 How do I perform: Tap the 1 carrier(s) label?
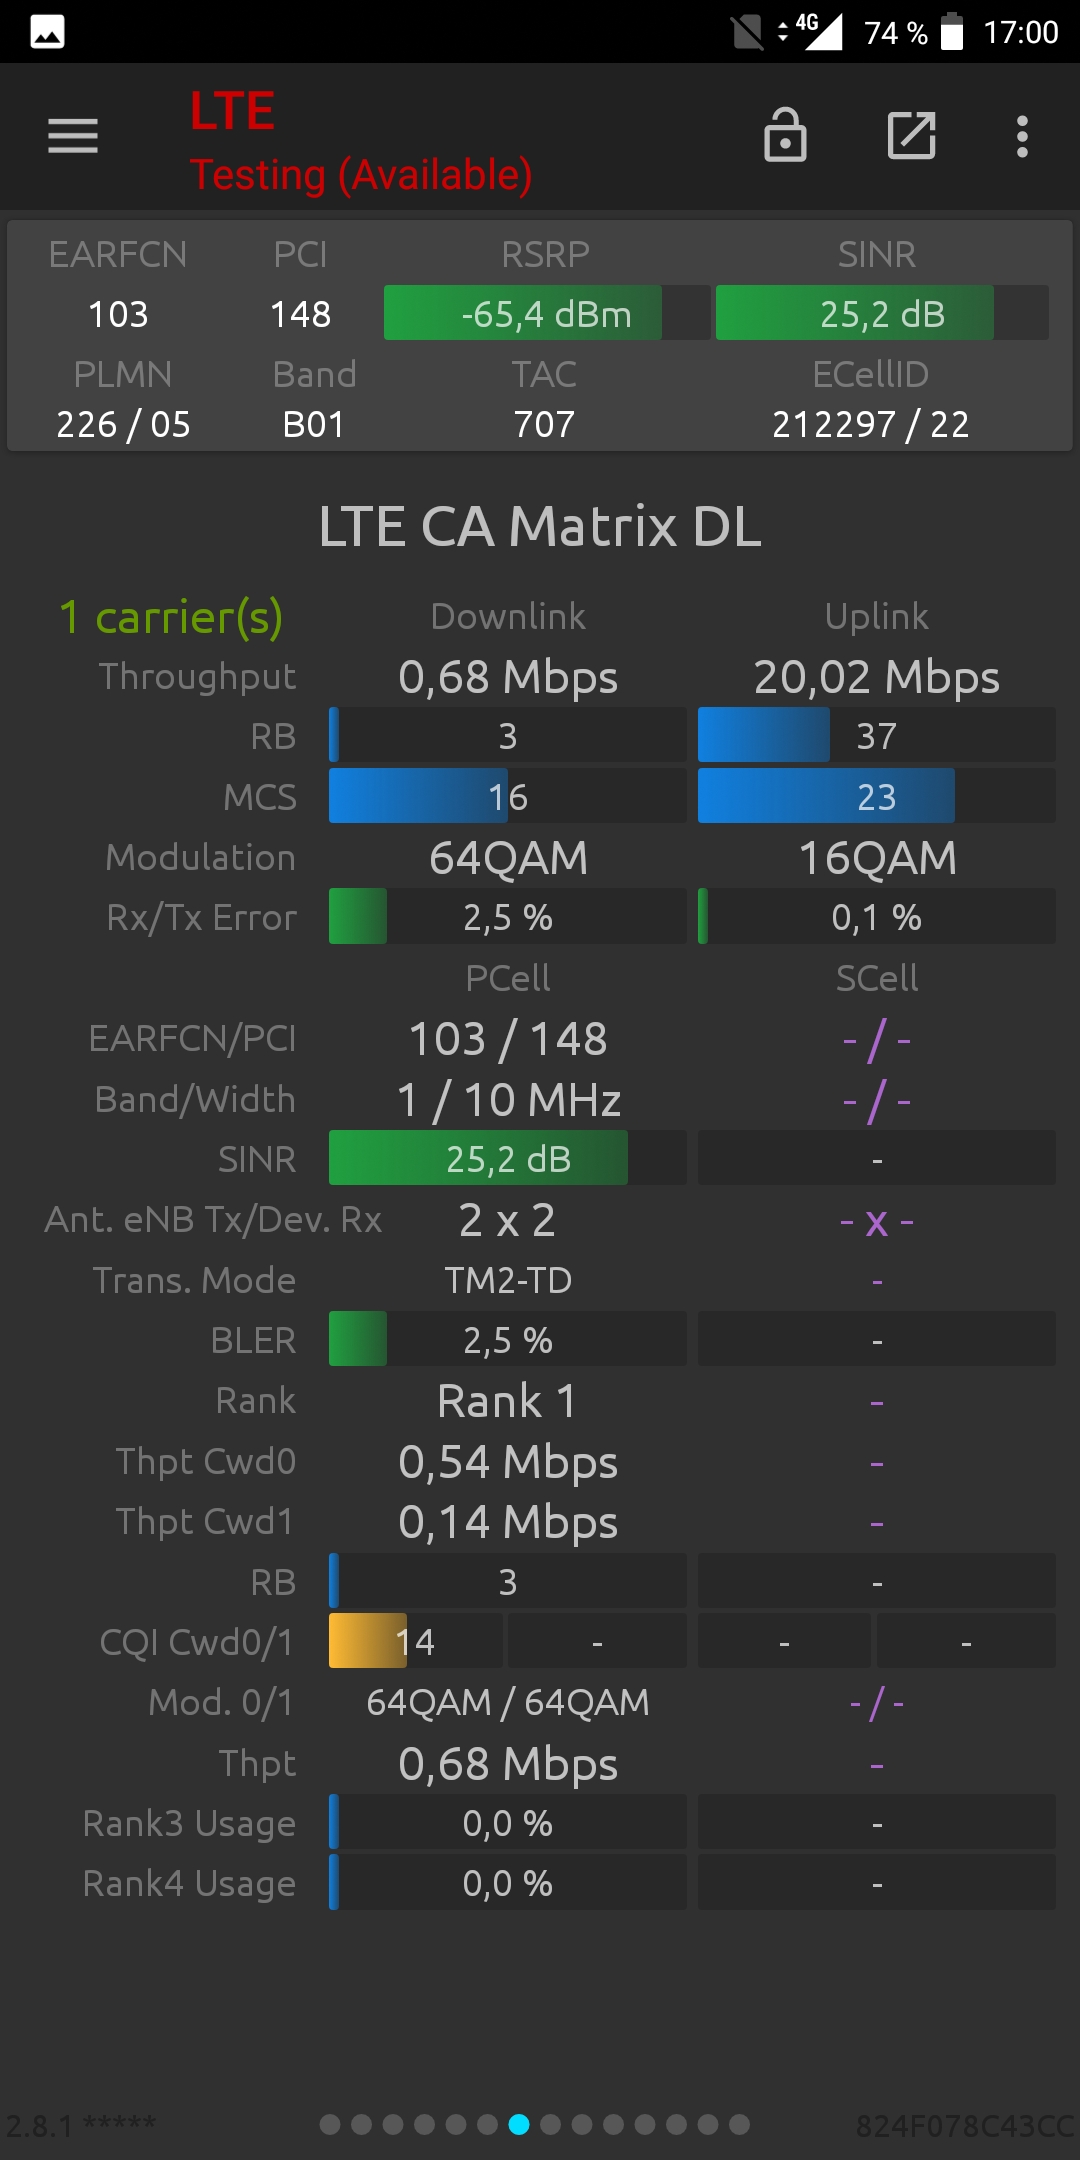point(171,617)
